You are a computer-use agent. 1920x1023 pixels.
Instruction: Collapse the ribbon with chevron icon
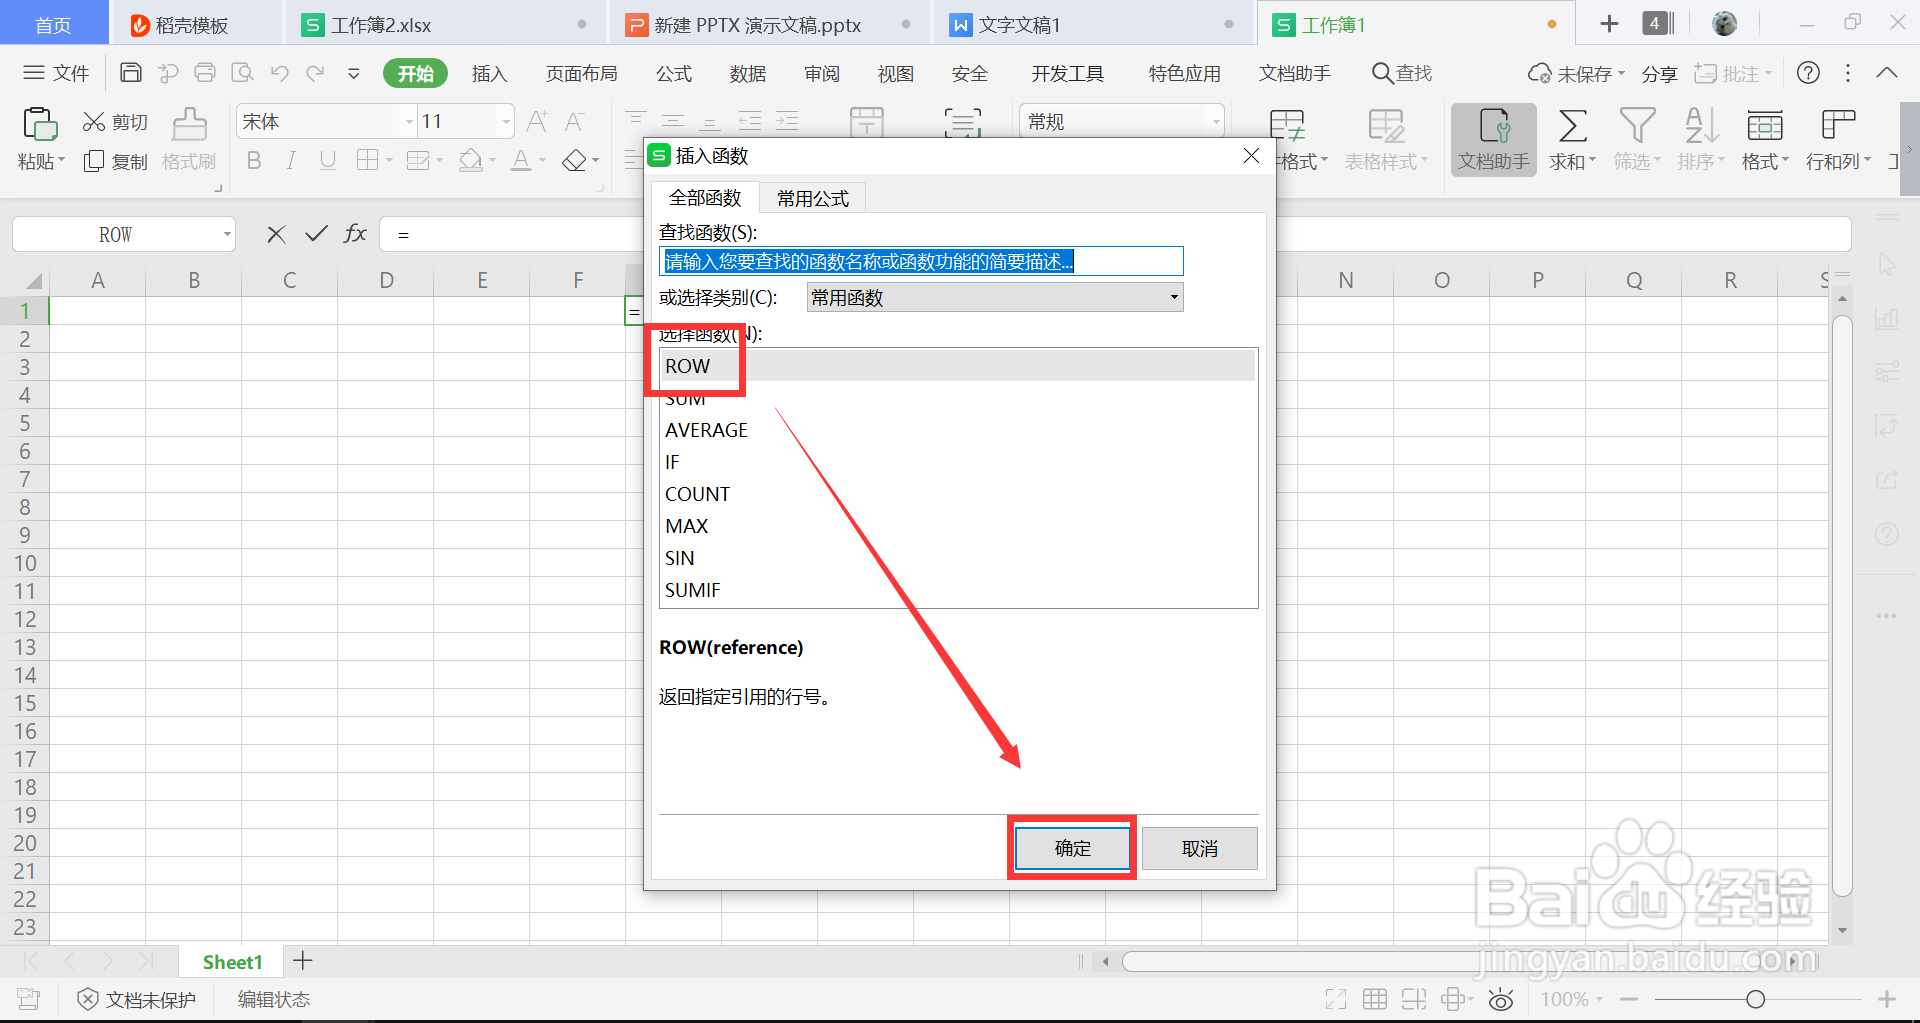1887,73
